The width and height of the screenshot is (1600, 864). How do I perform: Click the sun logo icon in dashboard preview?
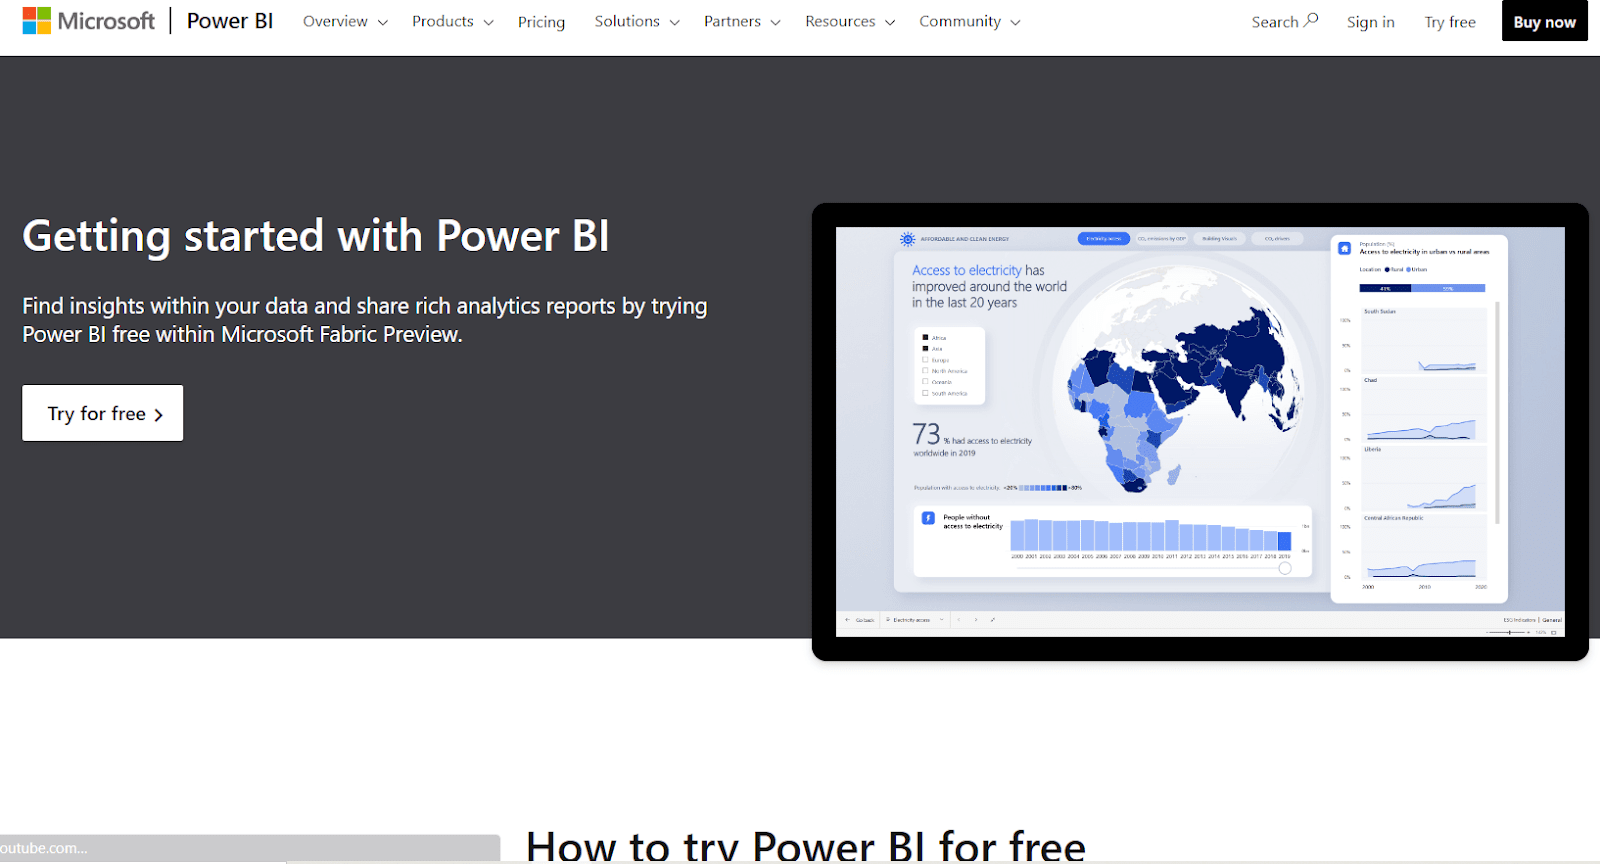(907, 239)
